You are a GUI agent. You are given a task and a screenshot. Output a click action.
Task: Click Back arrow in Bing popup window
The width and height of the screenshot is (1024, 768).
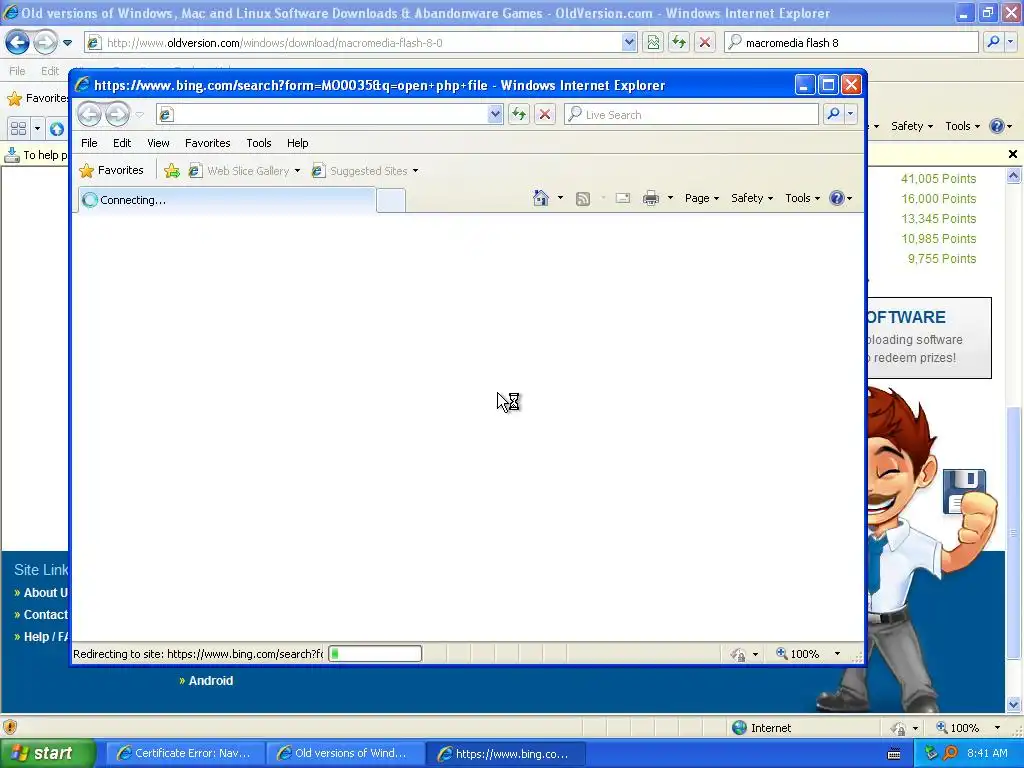[x=89, y=114]
